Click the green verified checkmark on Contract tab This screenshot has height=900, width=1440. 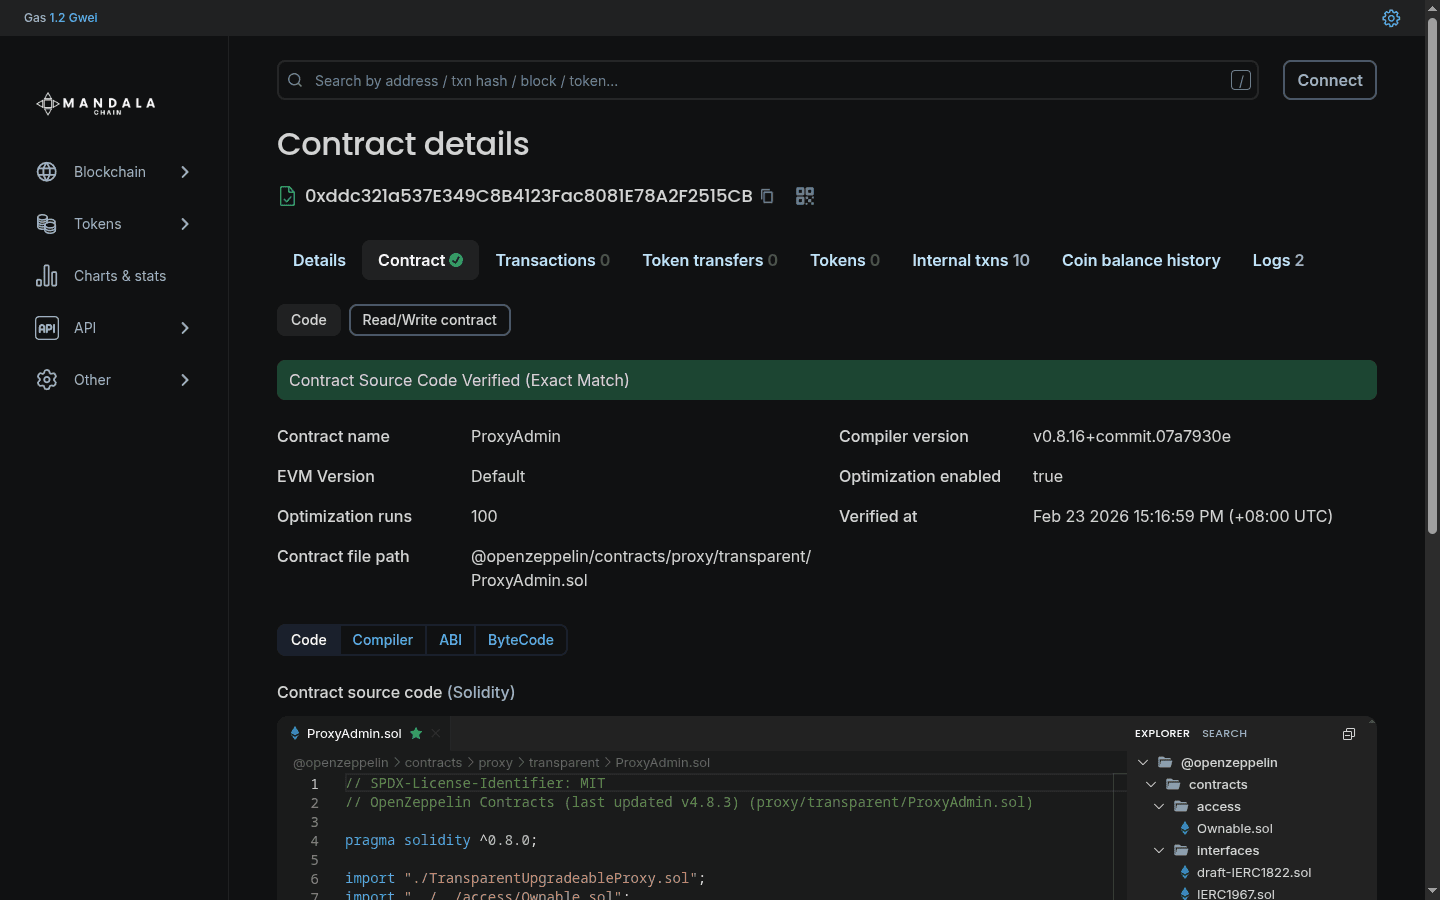(456, 260)
